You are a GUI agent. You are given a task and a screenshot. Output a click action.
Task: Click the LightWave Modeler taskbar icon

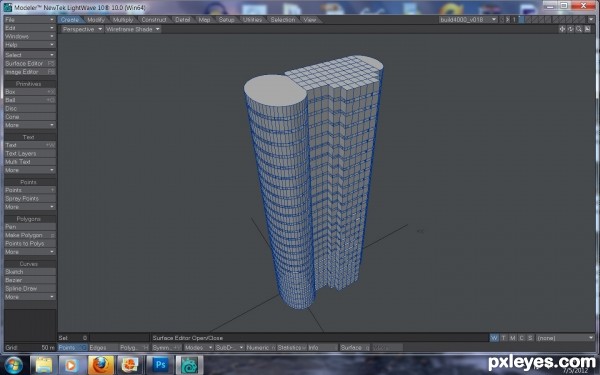coord(189,365)
